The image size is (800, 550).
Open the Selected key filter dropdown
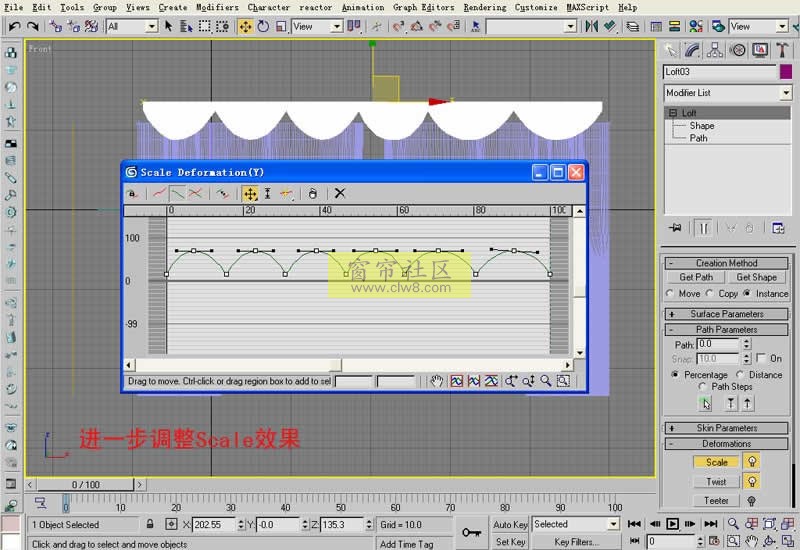click(613, 523)
